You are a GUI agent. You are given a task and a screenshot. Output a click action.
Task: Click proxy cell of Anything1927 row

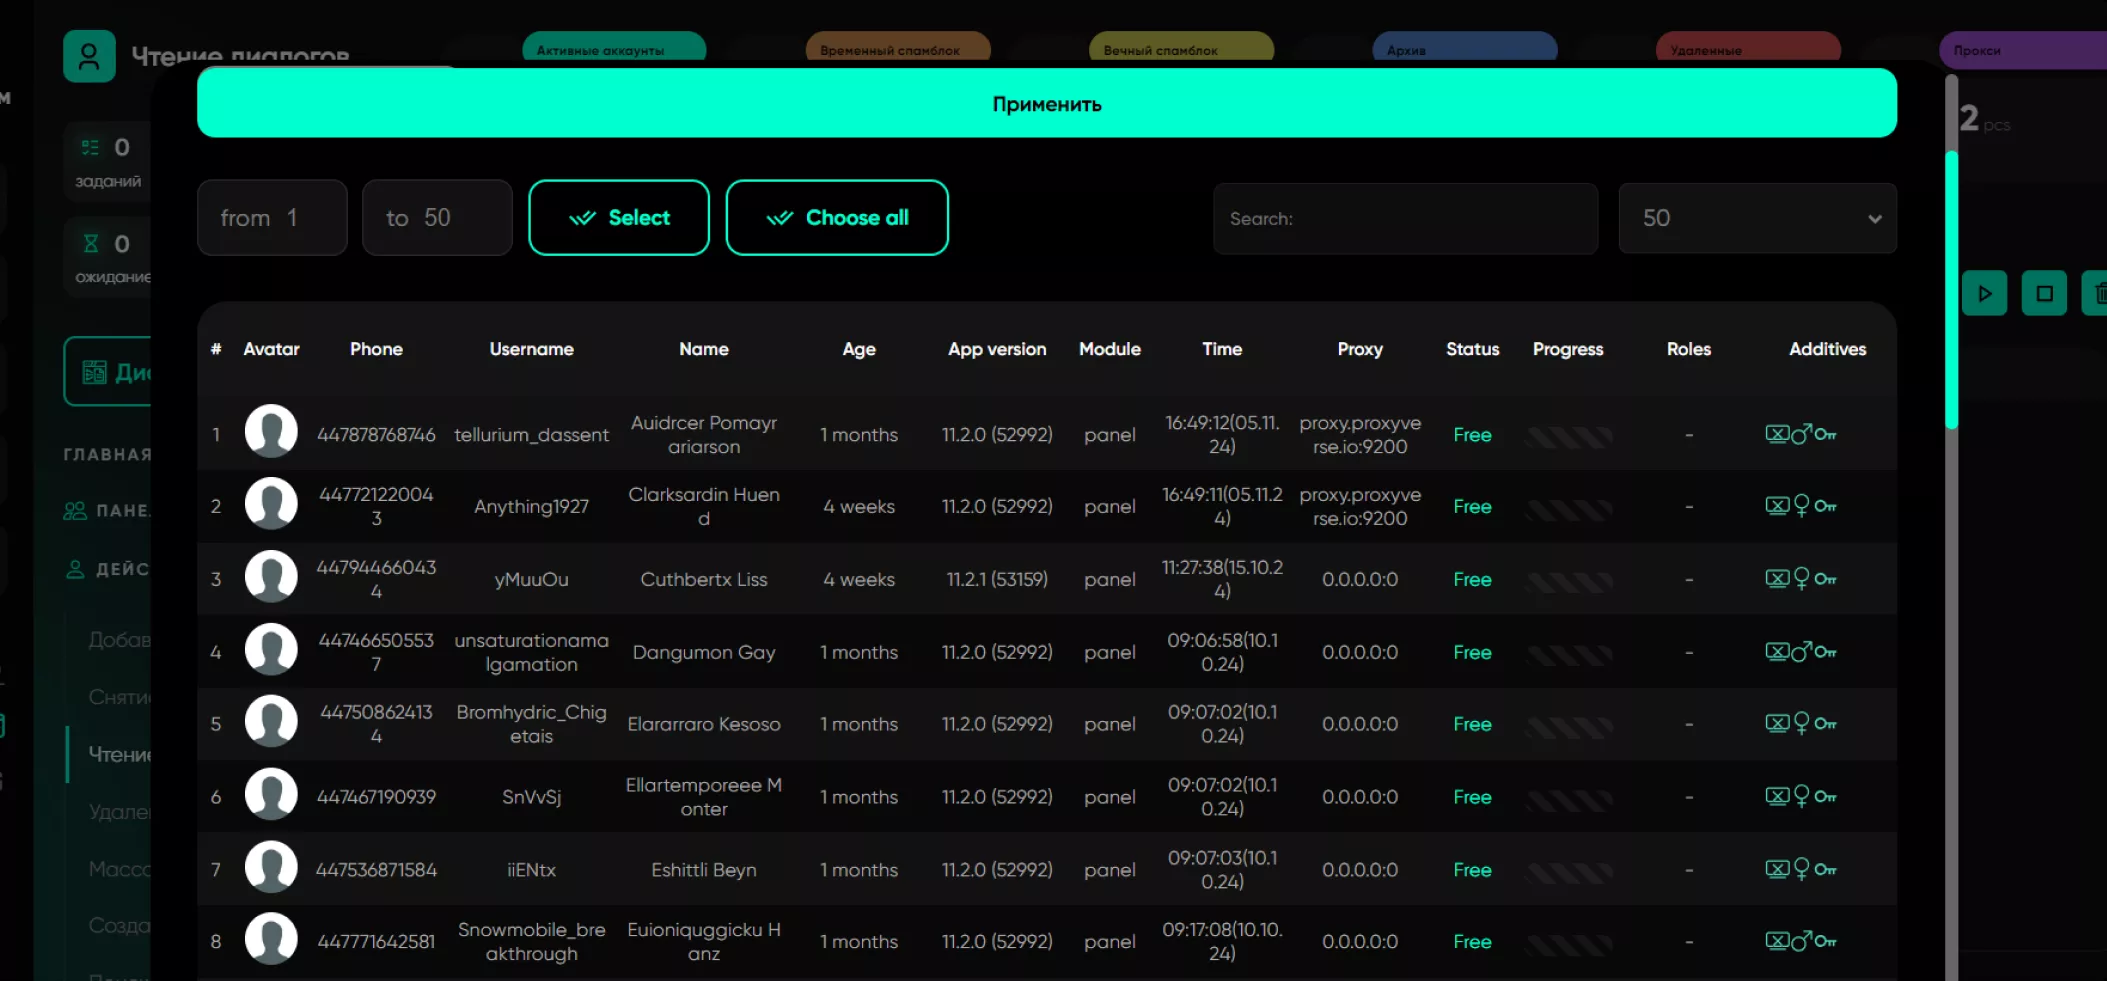1360,506
